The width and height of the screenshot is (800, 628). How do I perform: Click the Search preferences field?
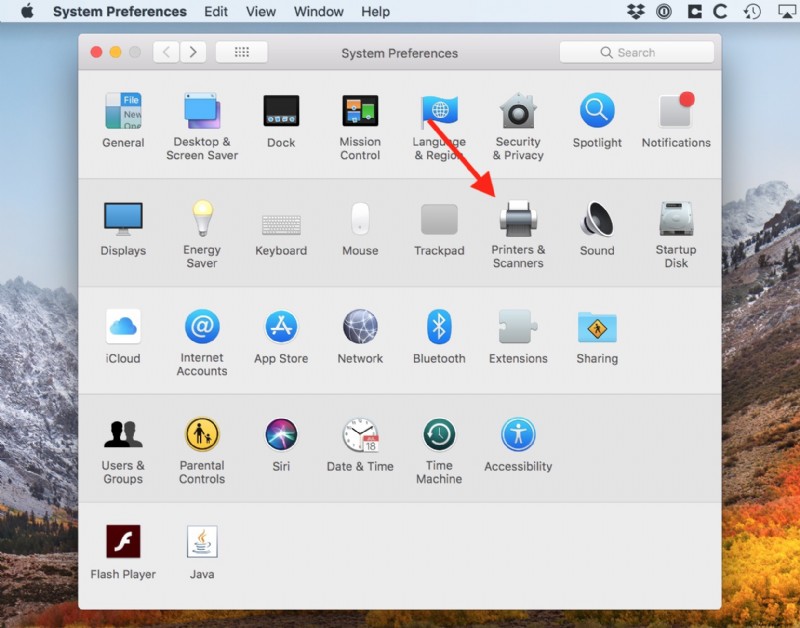636,52
